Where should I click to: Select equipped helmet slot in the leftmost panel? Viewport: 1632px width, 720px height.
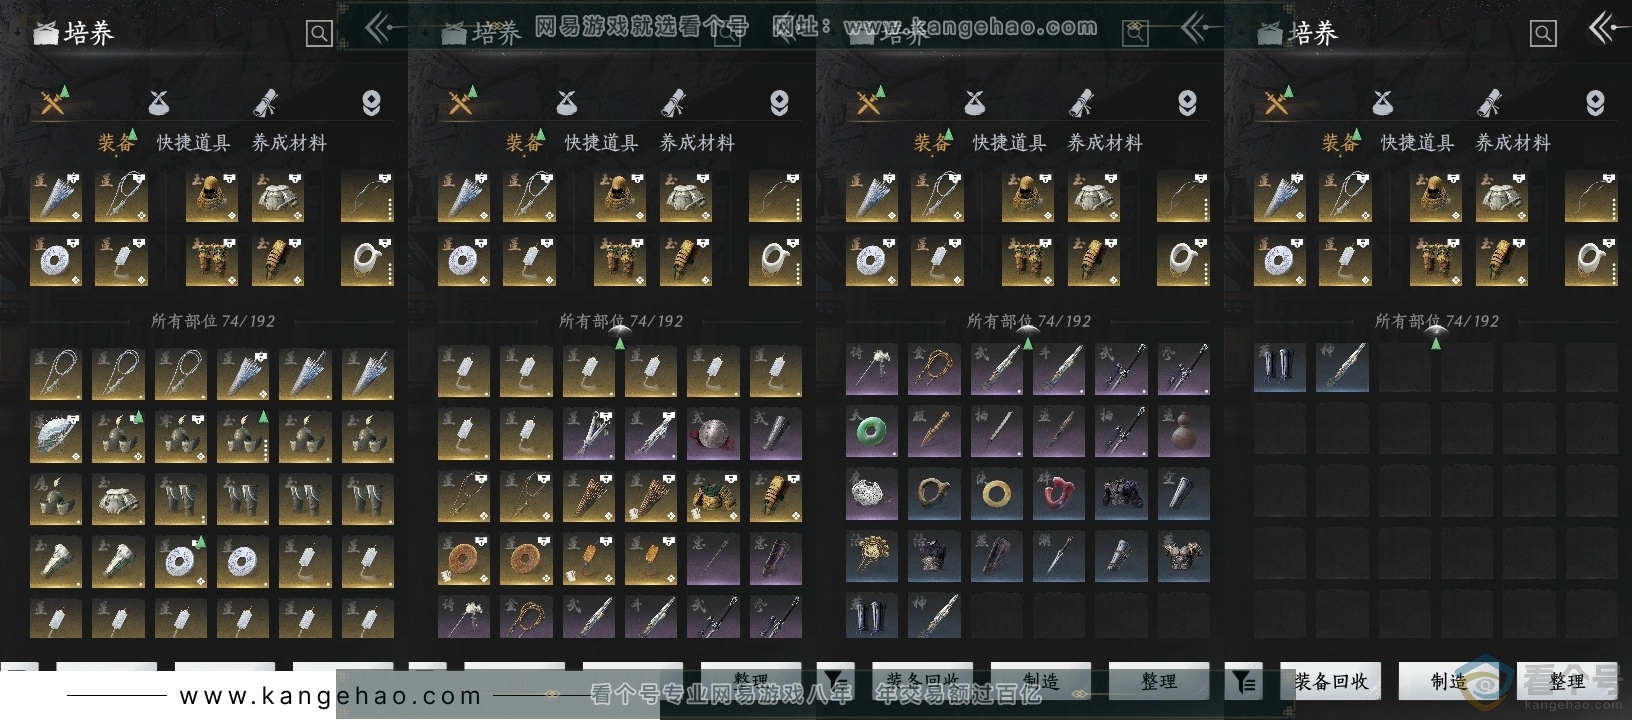click(211, 197)
